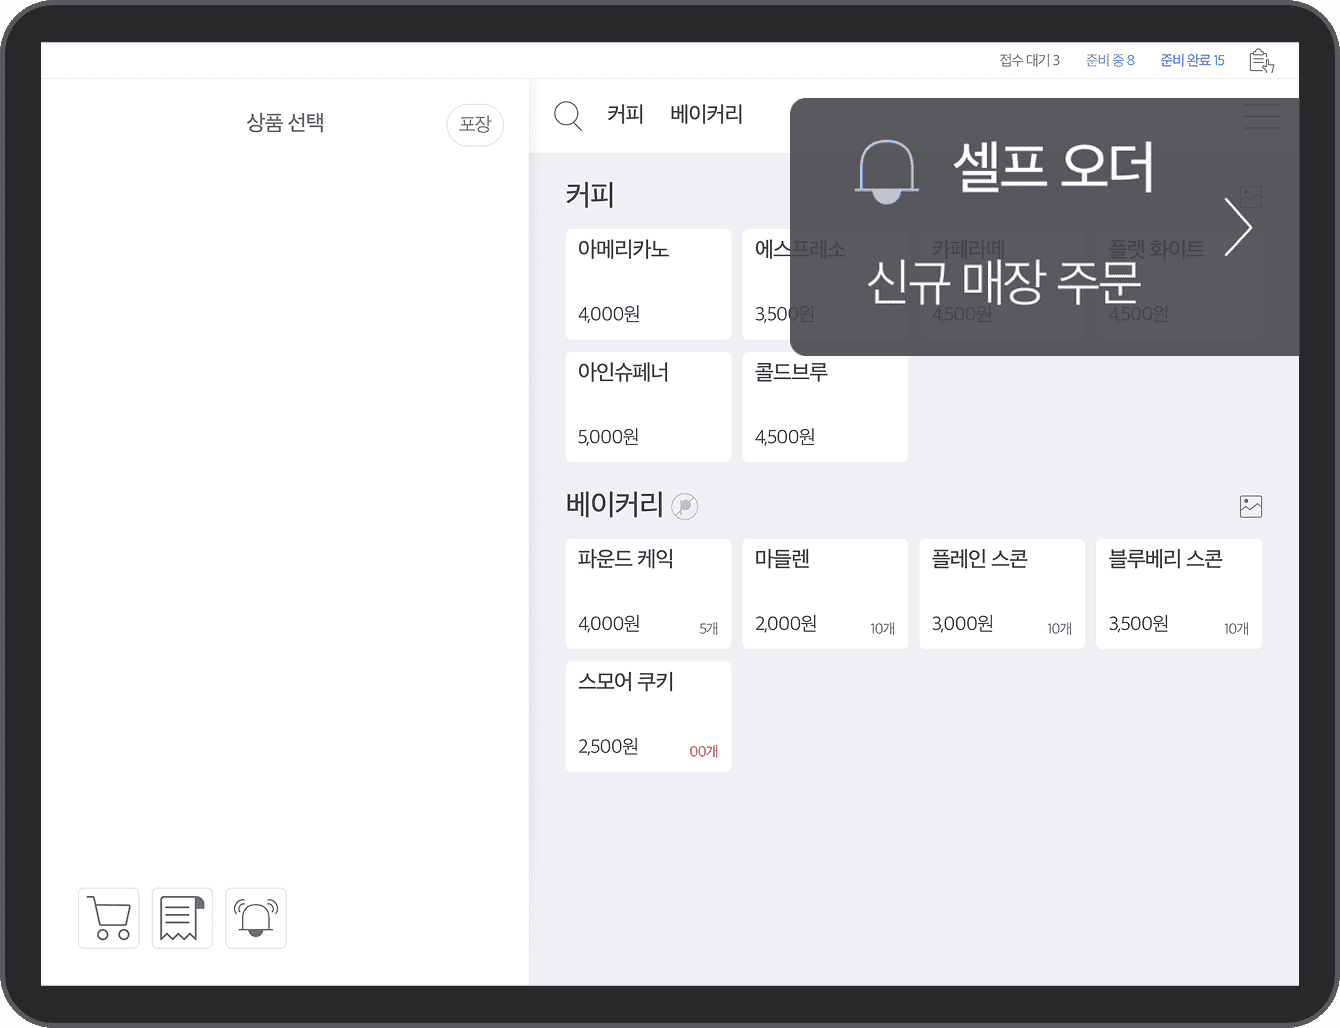Add 아메리카노 4,000원 to the order
This screenshot has width=1340, height=1028.
coord(648,284)
